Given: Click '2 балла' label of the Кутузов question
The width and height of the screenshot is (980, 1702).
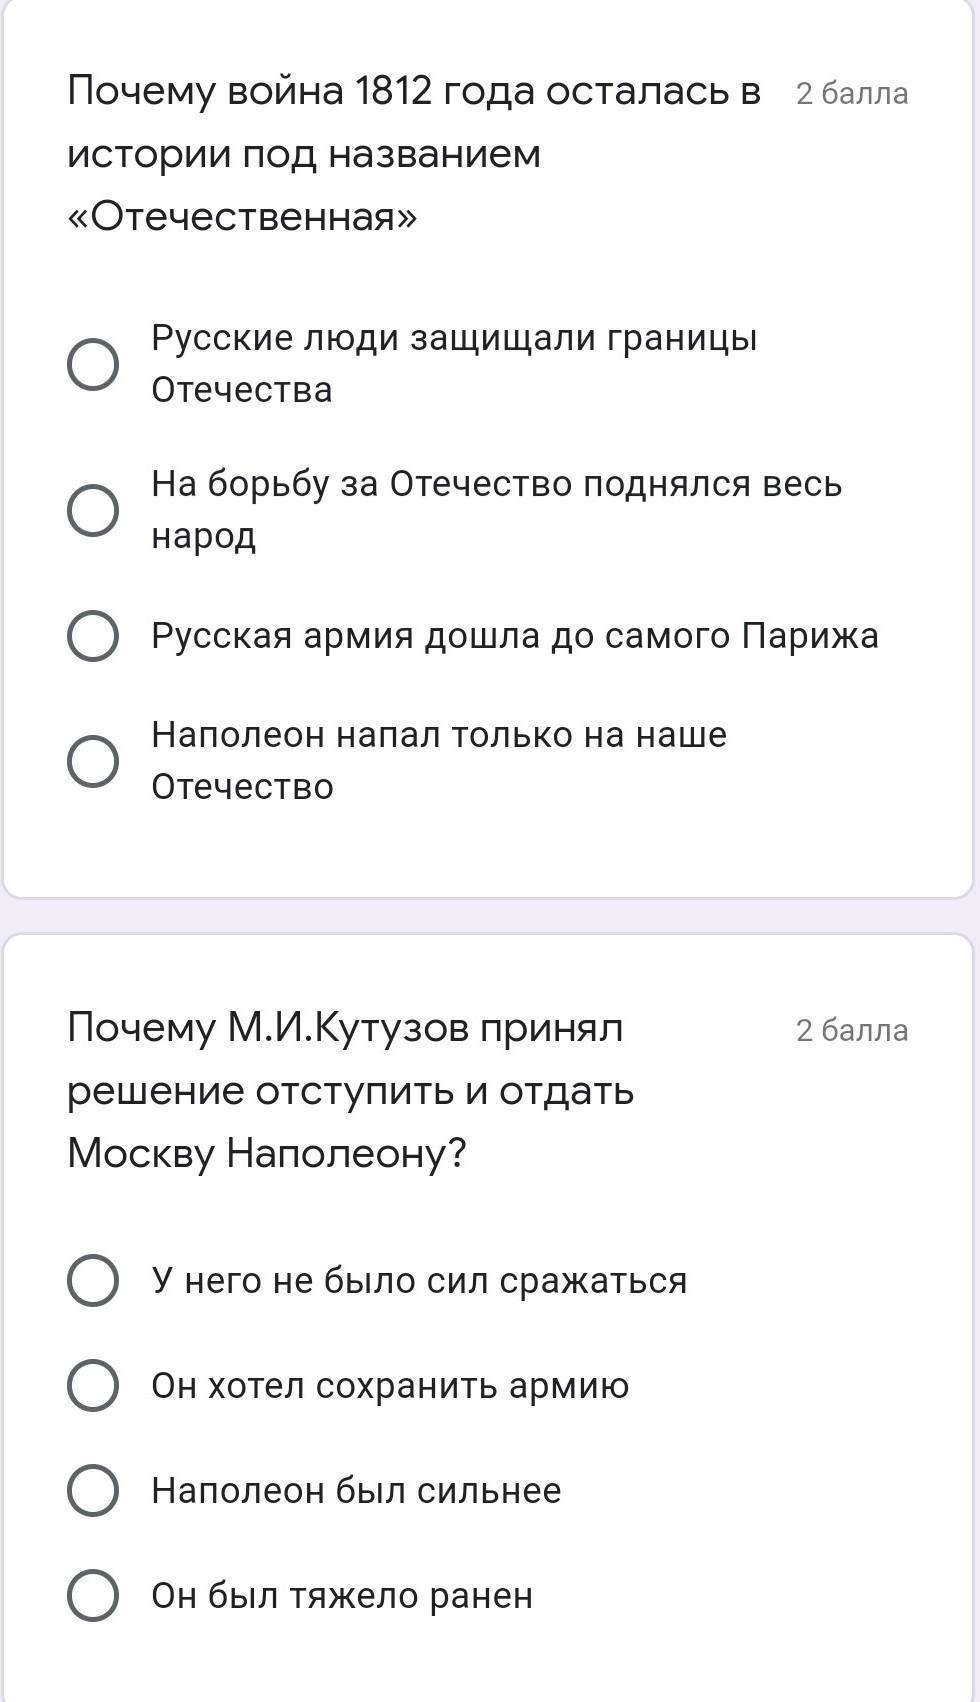Looking at the screenshot, I should (852, 1030).
